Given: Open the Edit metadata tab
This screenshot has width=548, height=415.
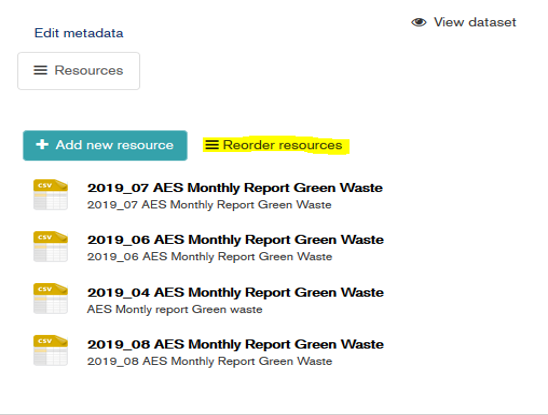Looking at the screenshot, I should [79, 33].
